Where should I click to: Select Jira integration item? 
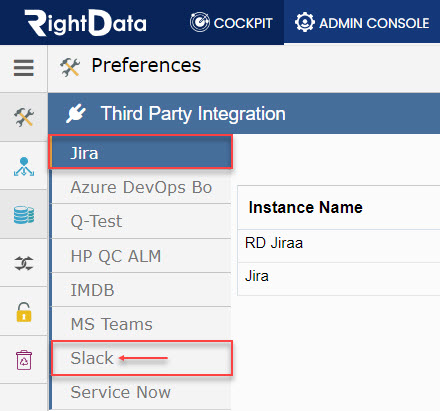[141, 152]
